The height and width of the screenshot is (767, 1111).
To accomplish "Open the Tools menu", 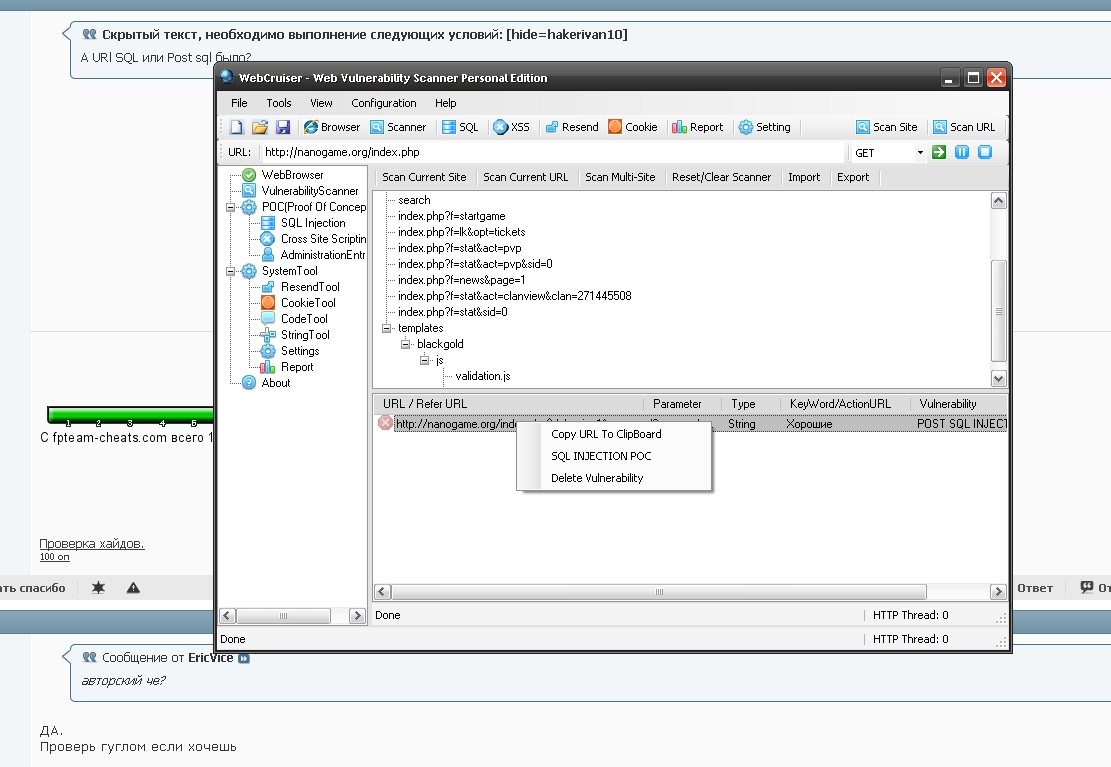I will tap(278, 103).
